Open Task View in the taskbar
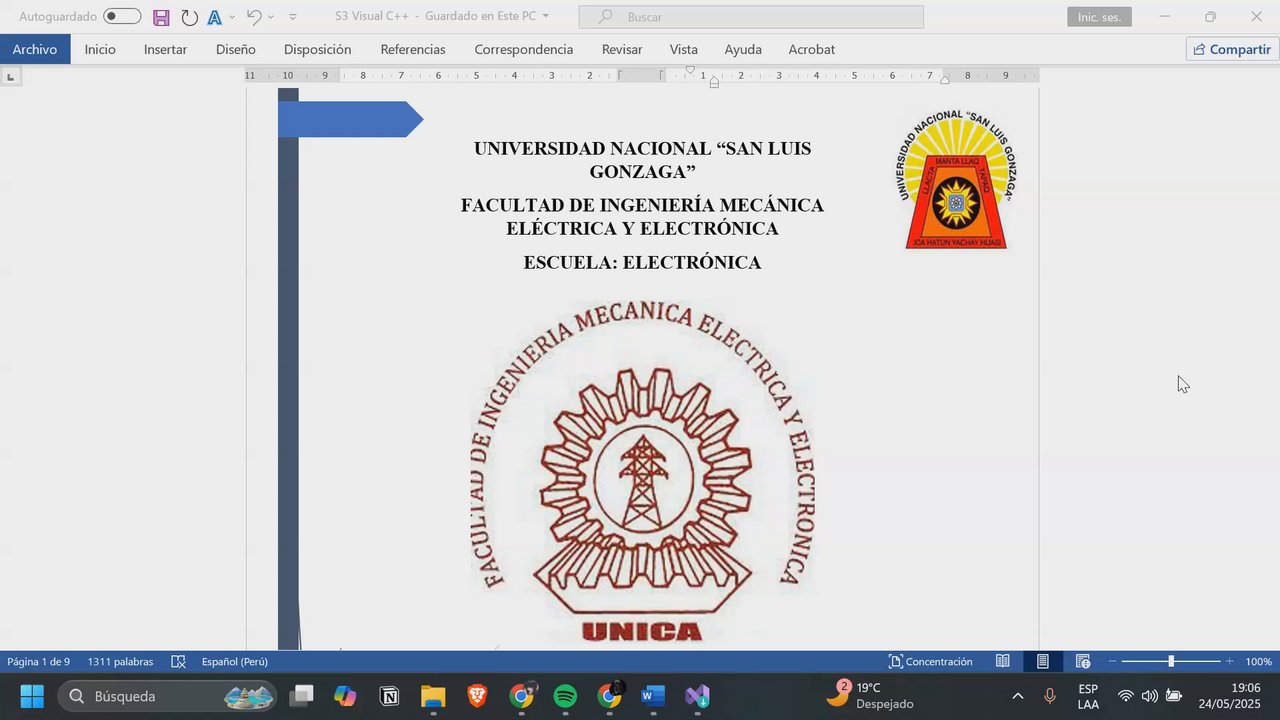 pos(302,696)
